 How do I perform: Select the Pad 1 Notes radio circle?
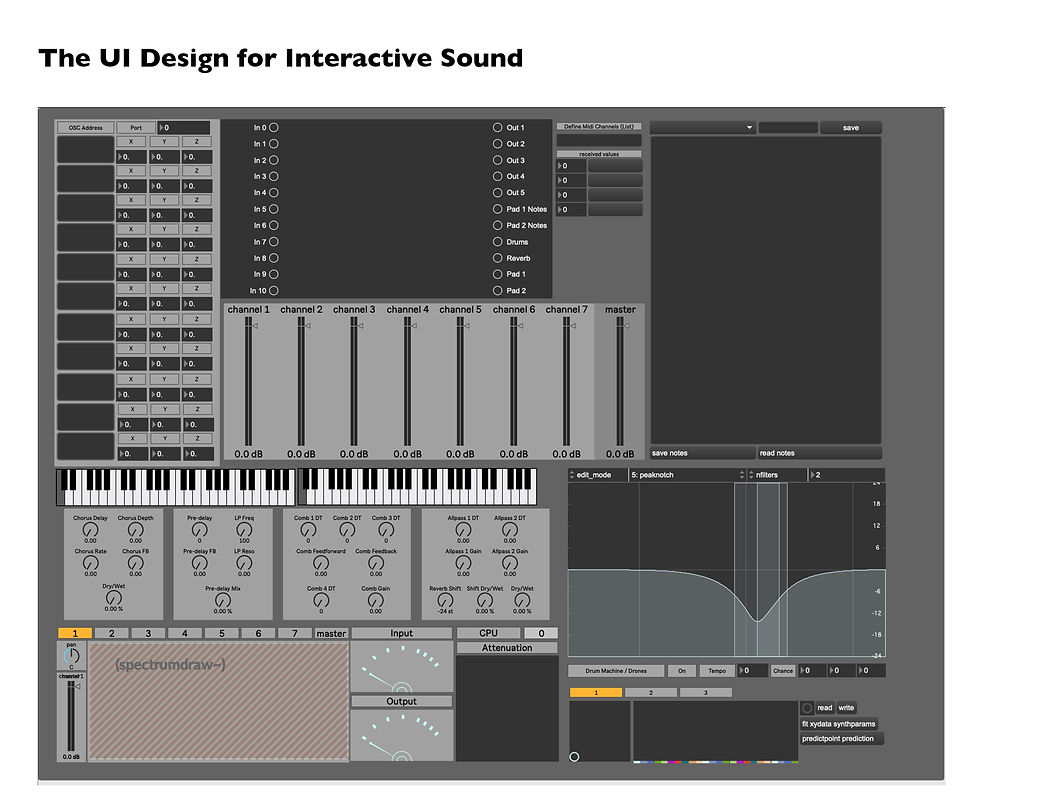[497, 209]
